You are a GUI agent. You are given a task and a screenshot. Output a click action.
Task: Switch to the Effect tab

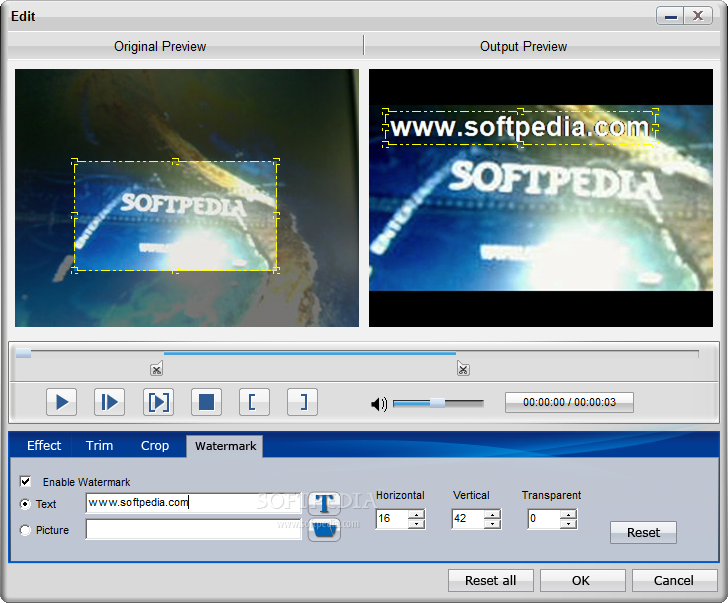[44, 446]
